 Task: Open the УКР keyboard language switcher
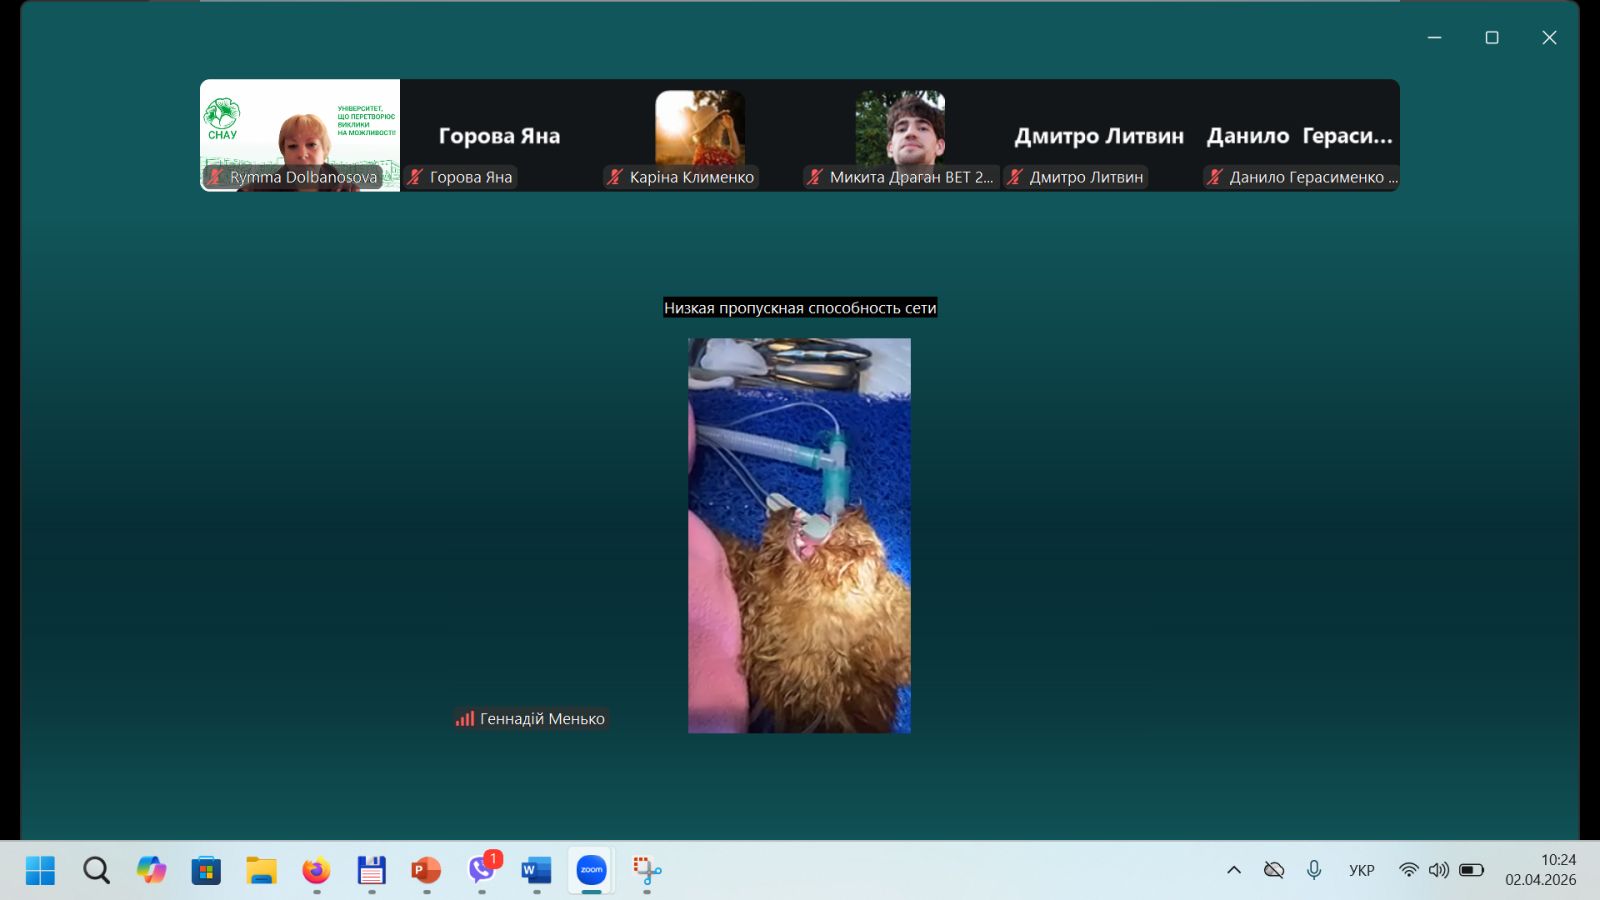1361,870
